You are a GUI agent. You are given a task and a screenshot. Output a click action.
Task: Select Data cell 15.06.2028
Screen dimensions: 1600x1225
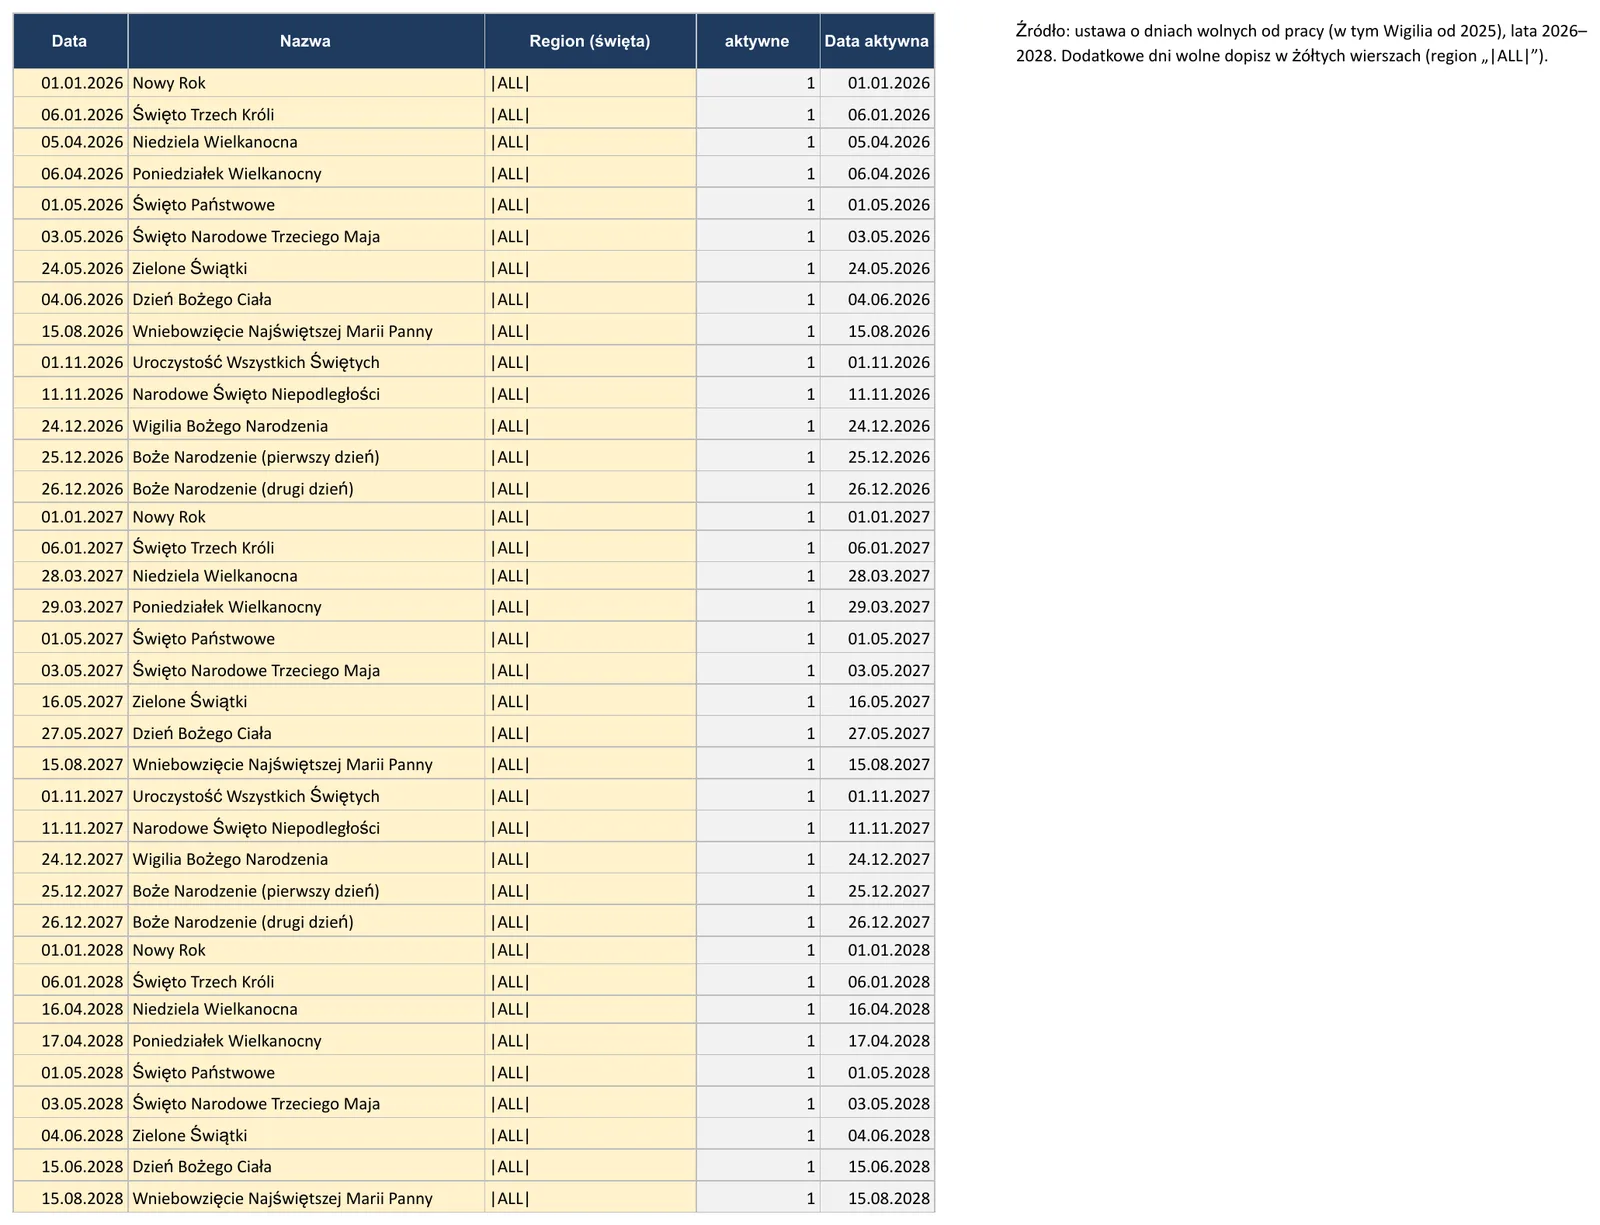(x=70, y=1166)
